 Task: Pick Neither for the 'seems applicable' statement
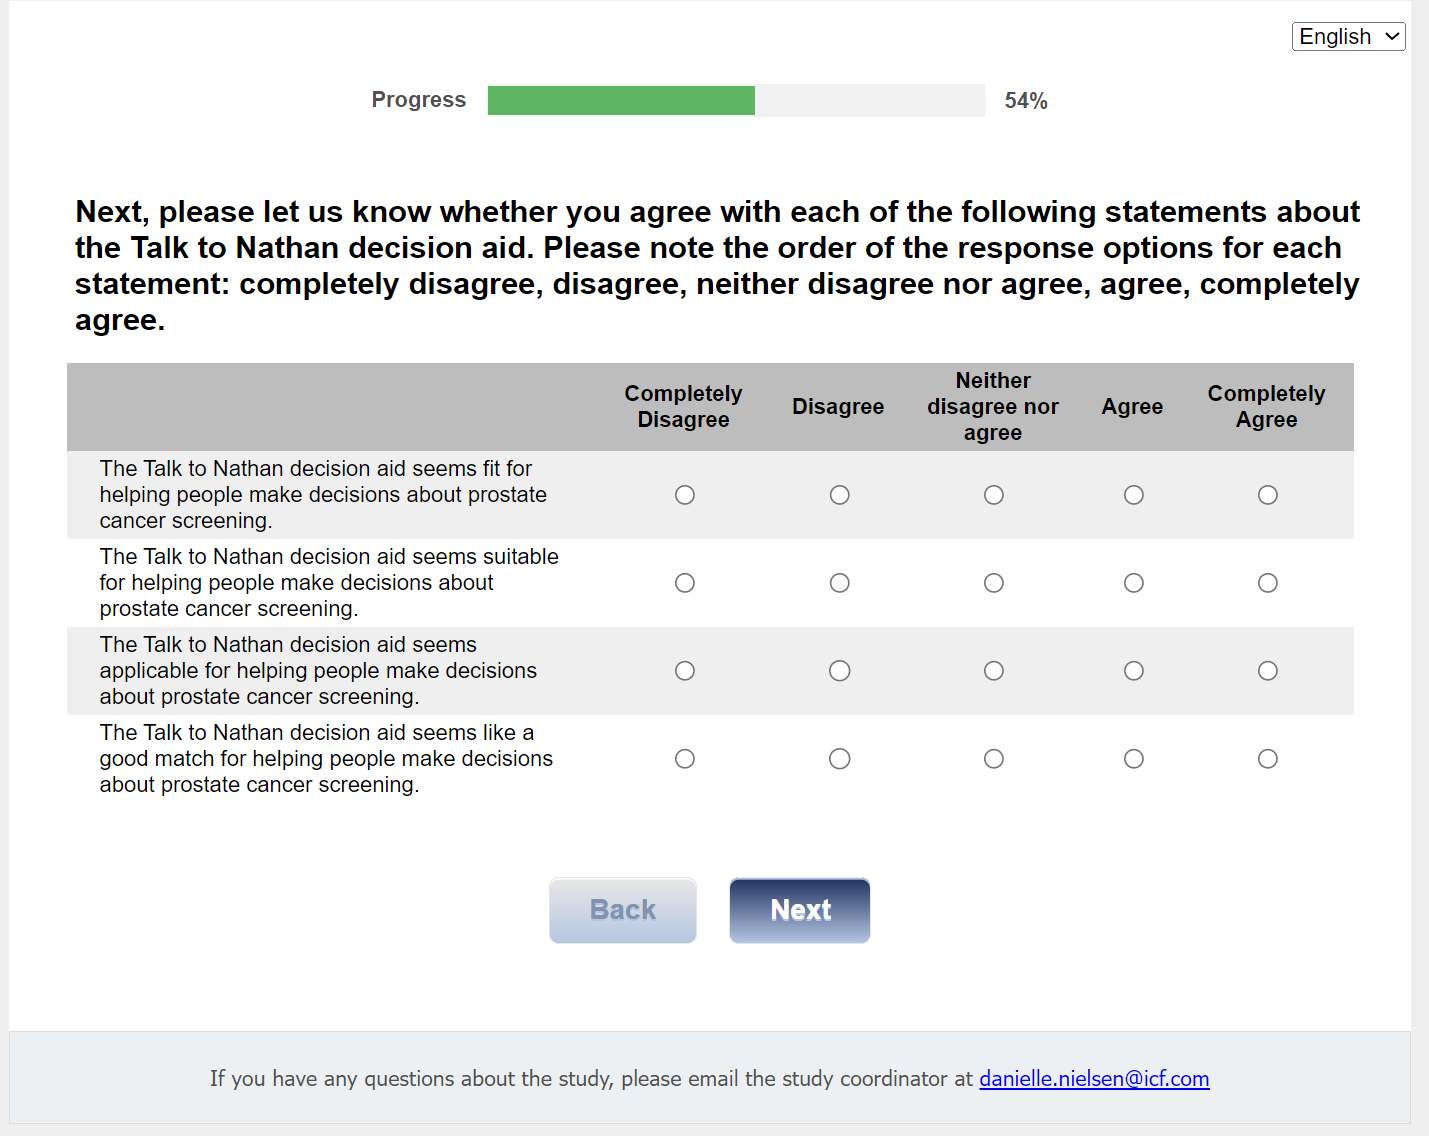point(993,671)
